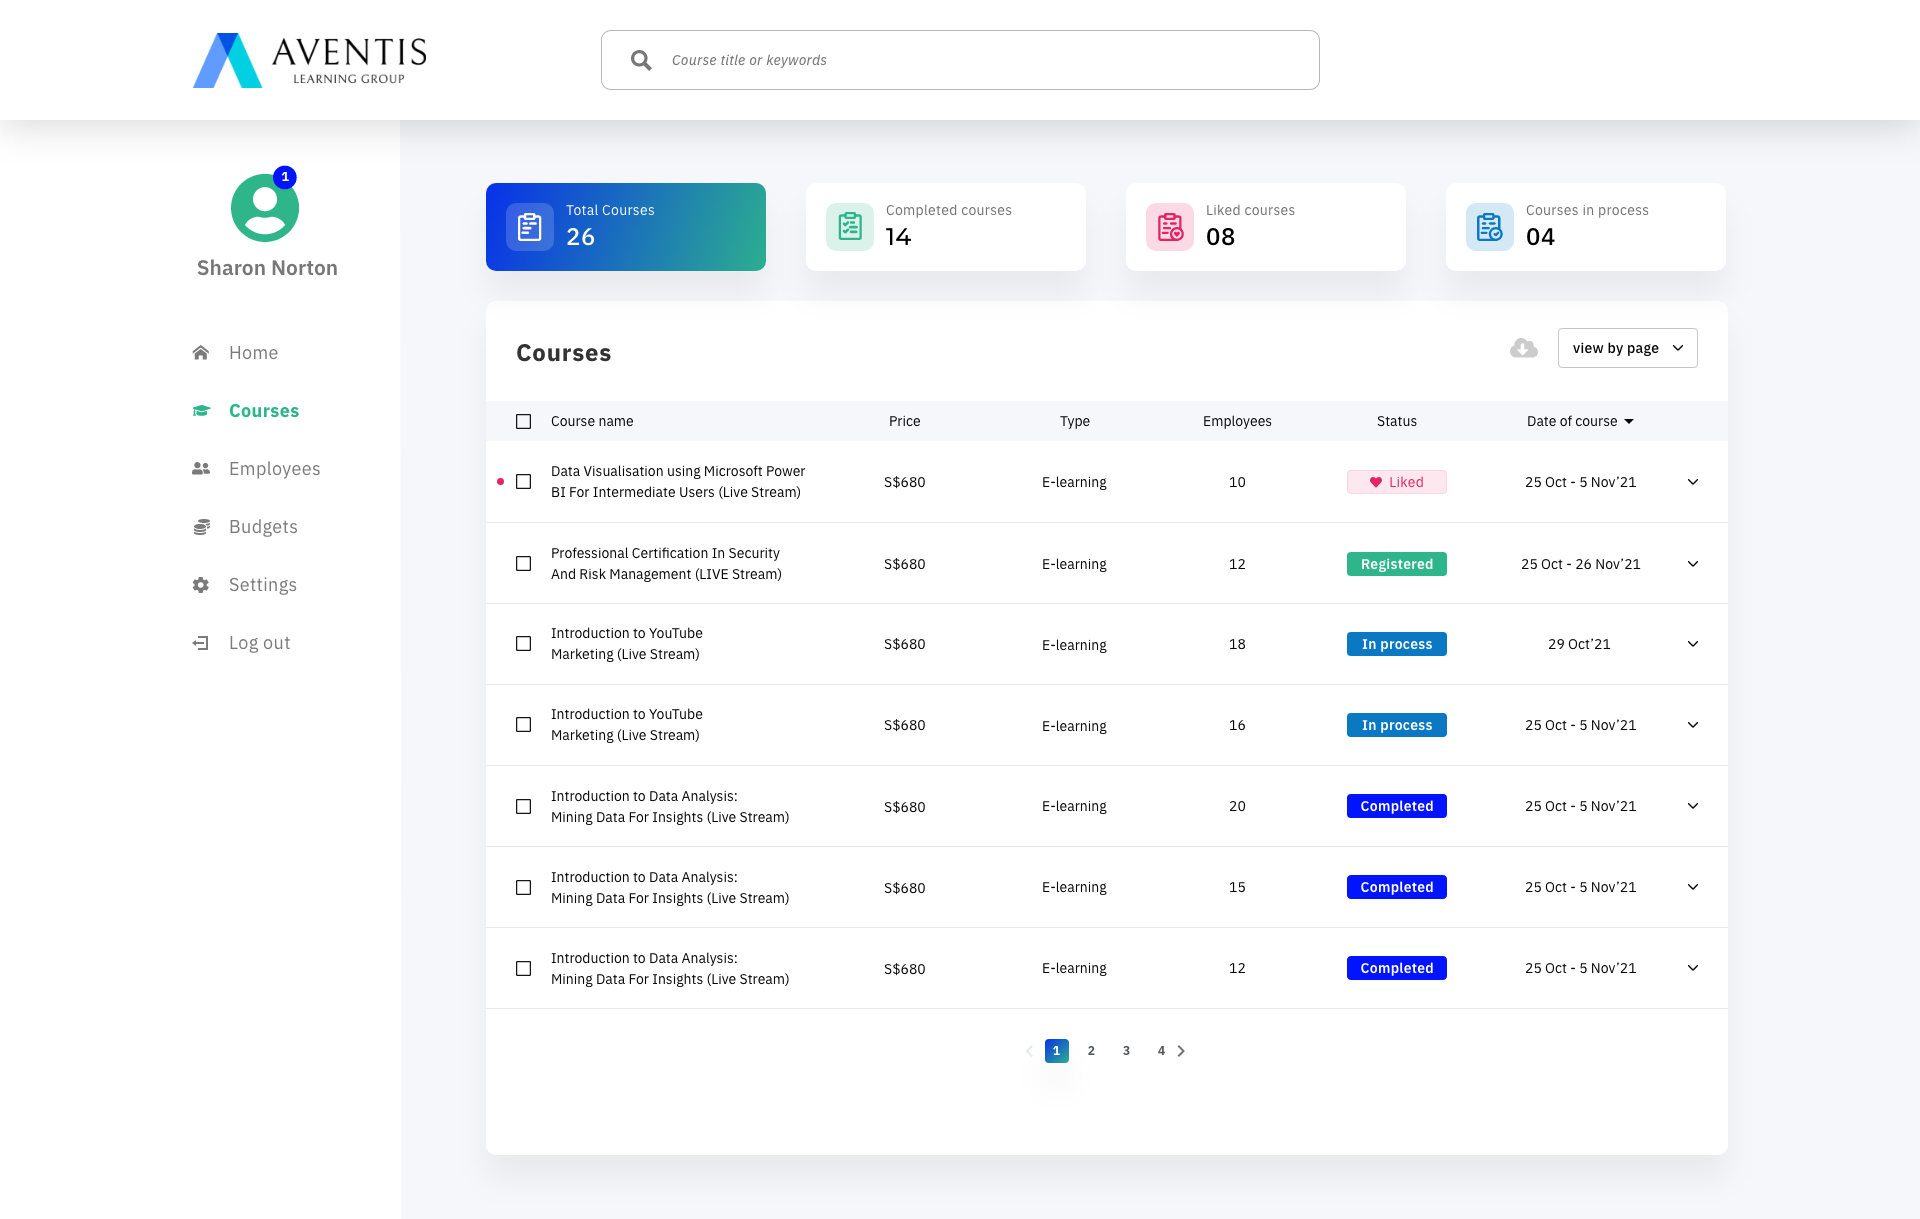The height and width of the screenshot is (1219, 1920).
Task: Click the Price column header
Action: click(x=905, y=421)
